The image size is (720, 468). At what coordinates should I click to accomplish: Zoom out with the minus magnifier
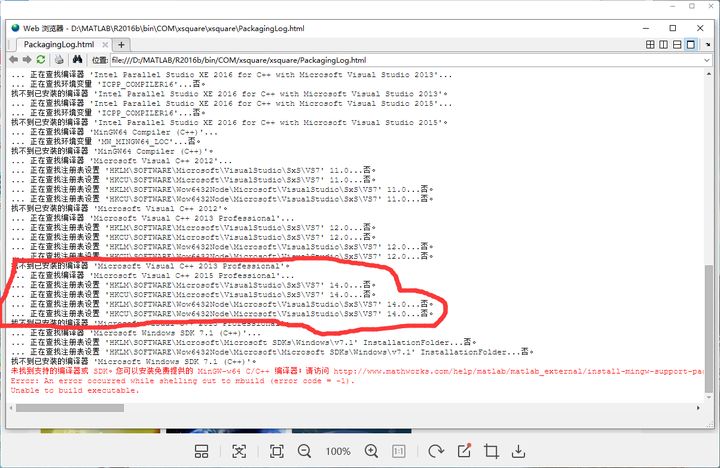click(x=304, y=451)
